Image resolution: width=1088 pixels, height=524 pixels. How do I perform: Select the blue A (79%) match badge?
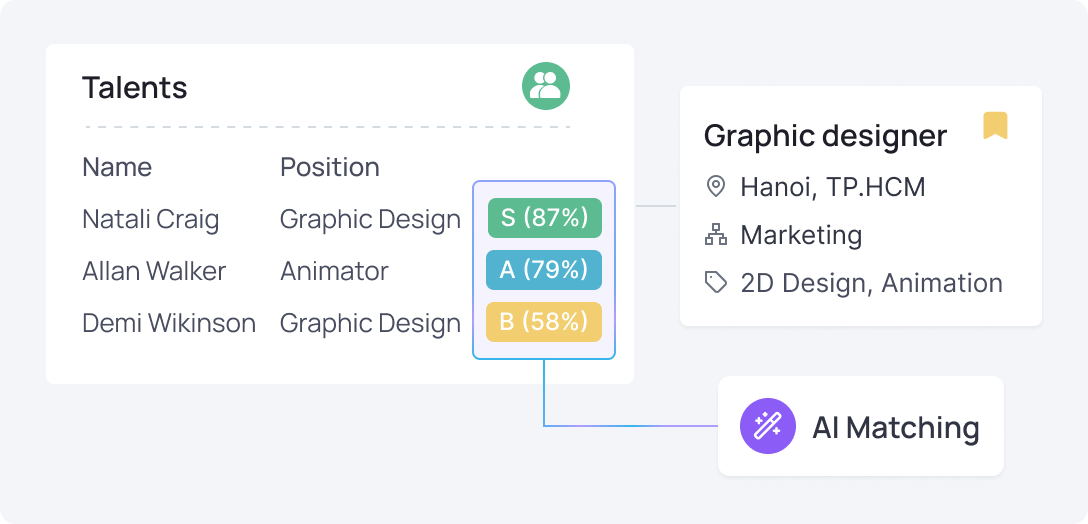point(544,270)
